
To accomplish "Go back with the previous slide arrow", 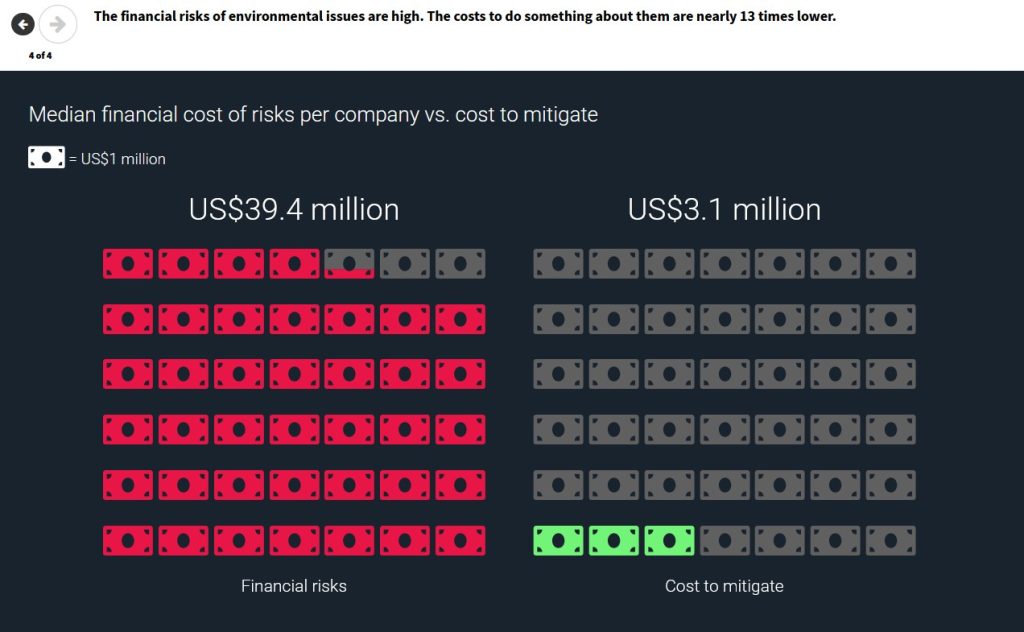I will [x=23, y=25].
